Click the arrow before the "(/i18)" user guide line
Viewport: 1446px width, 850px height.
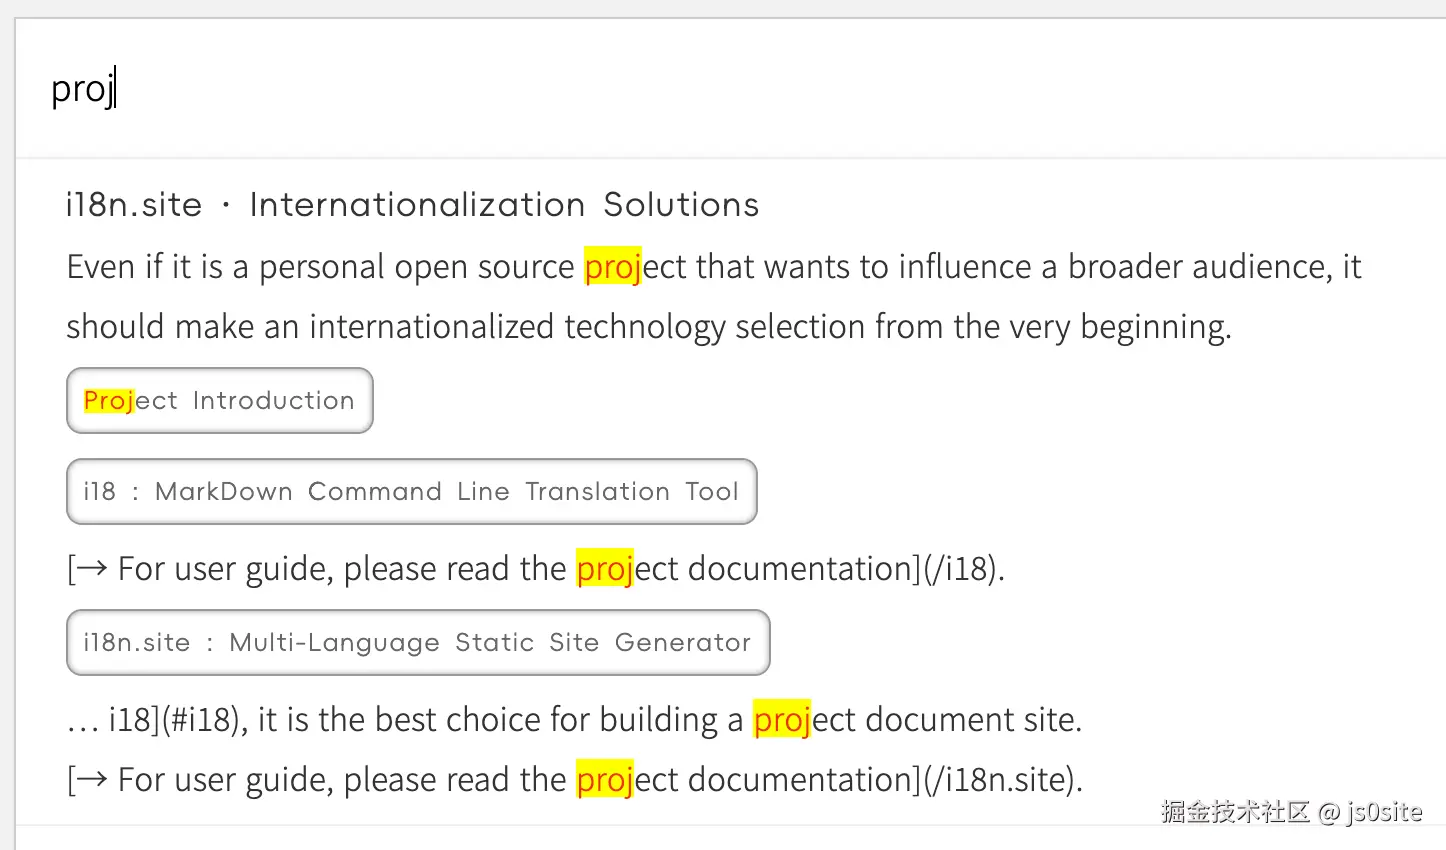click(91, 569)
